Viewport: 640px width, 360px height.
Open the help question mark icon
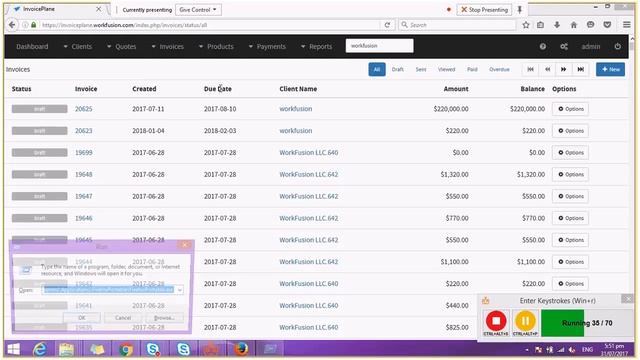pyautogui.click(x=542, y=47)
